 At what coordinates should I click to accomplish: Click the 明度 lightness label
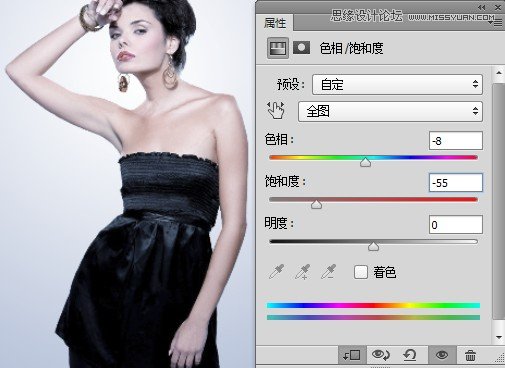click(x=279, y=223)
